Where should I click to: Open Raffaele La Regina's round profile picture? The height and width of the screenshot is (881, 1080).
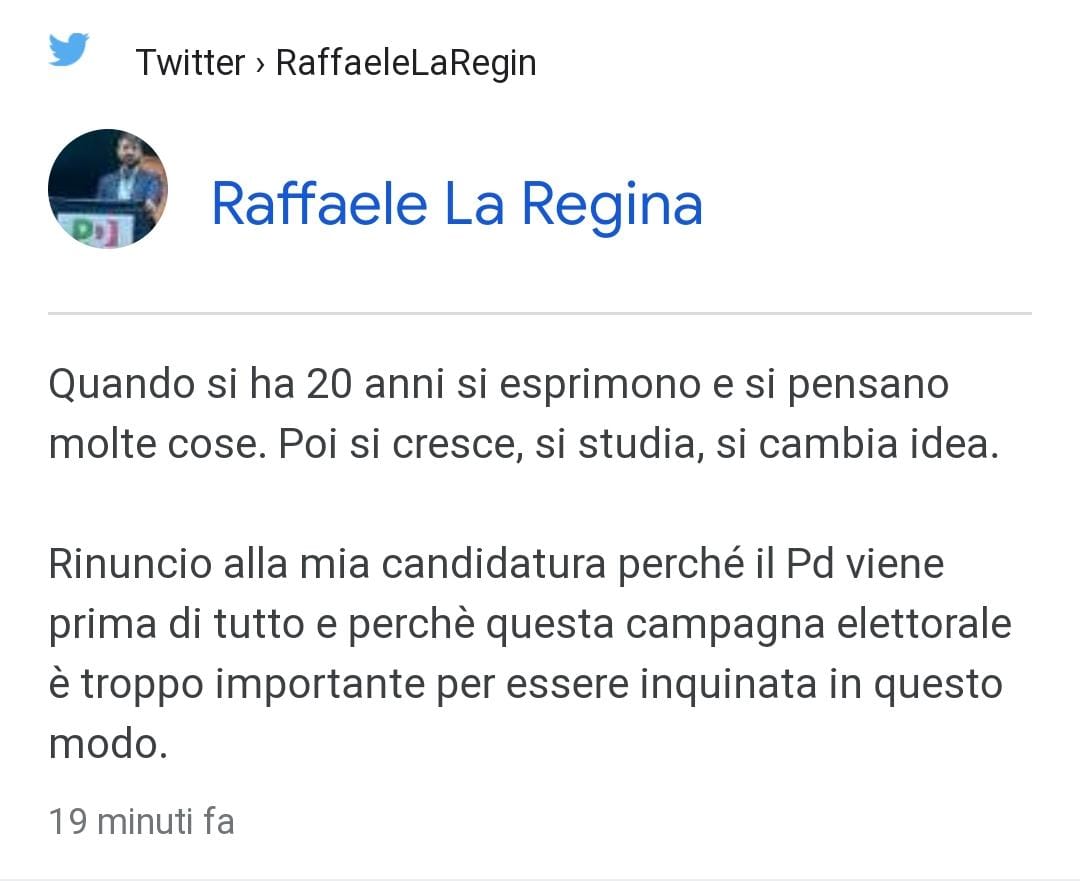click(107, 188)
